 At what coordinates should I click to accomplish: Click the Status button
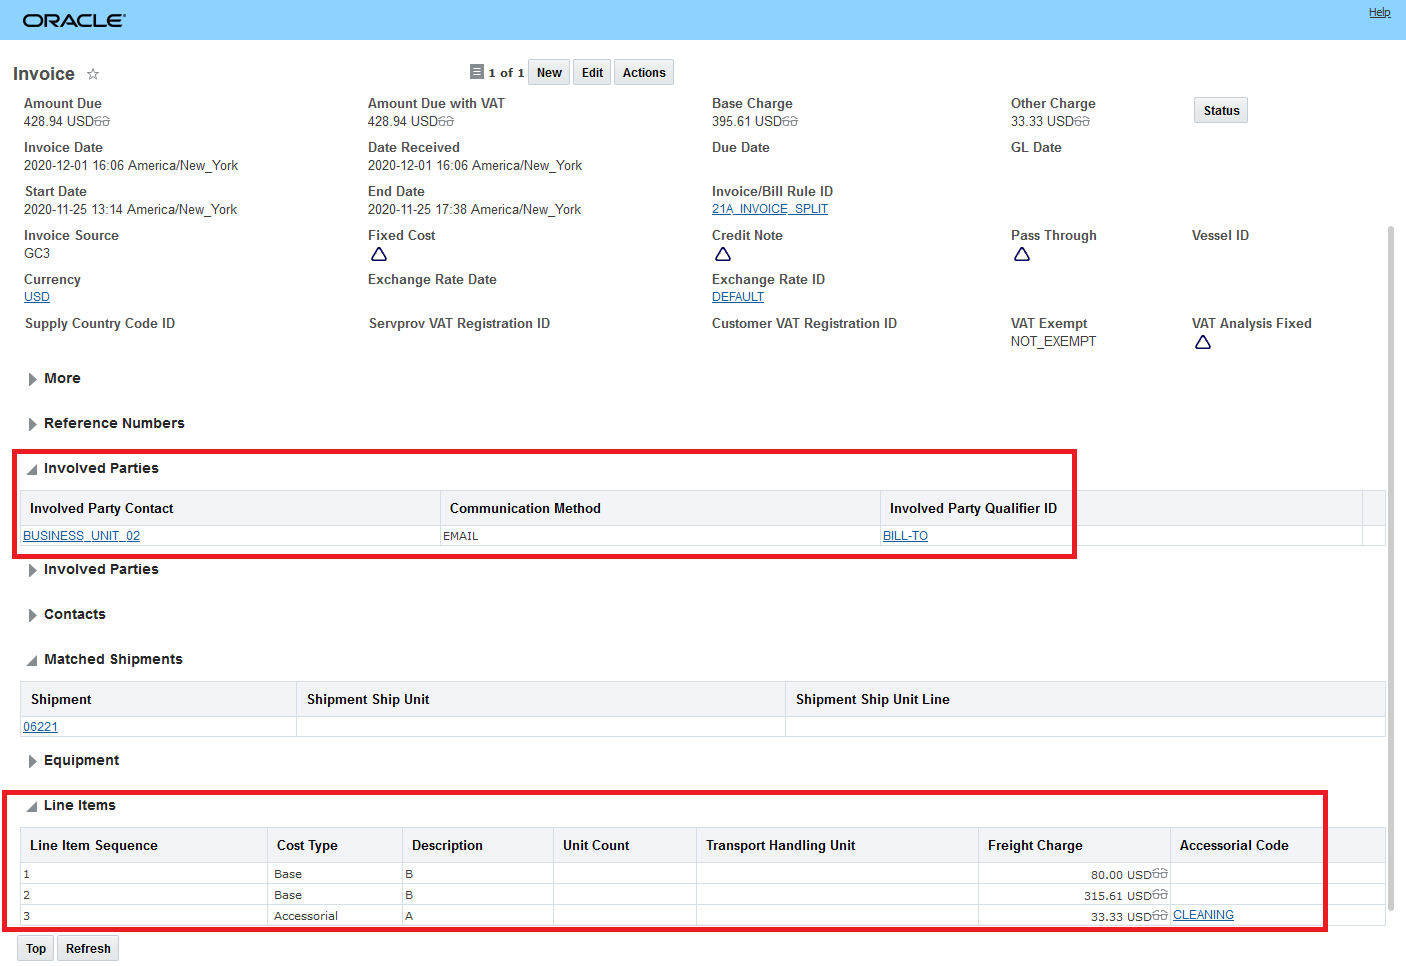(x=1221, y=110)
